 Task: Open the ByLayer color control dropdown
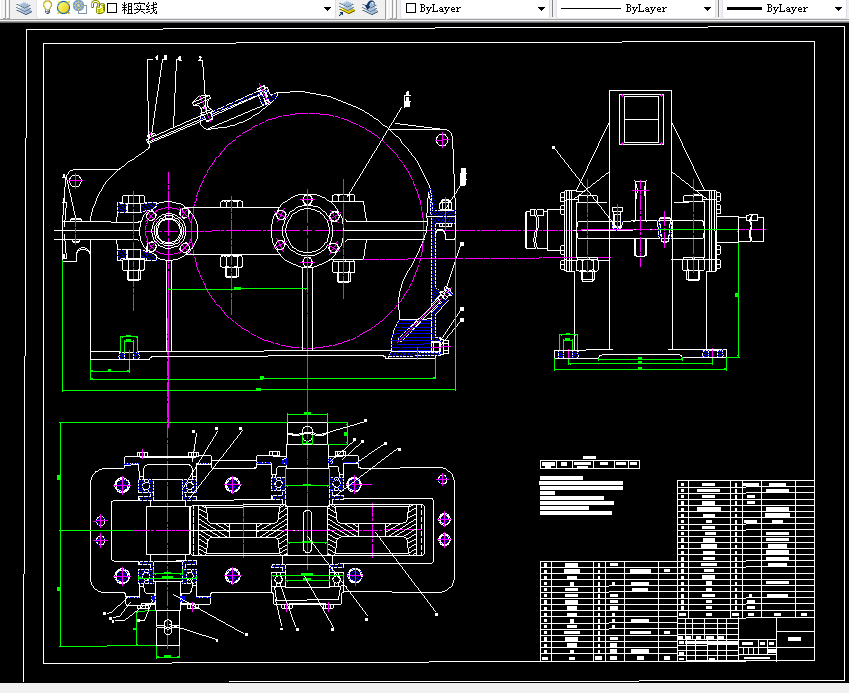(540, 8)
